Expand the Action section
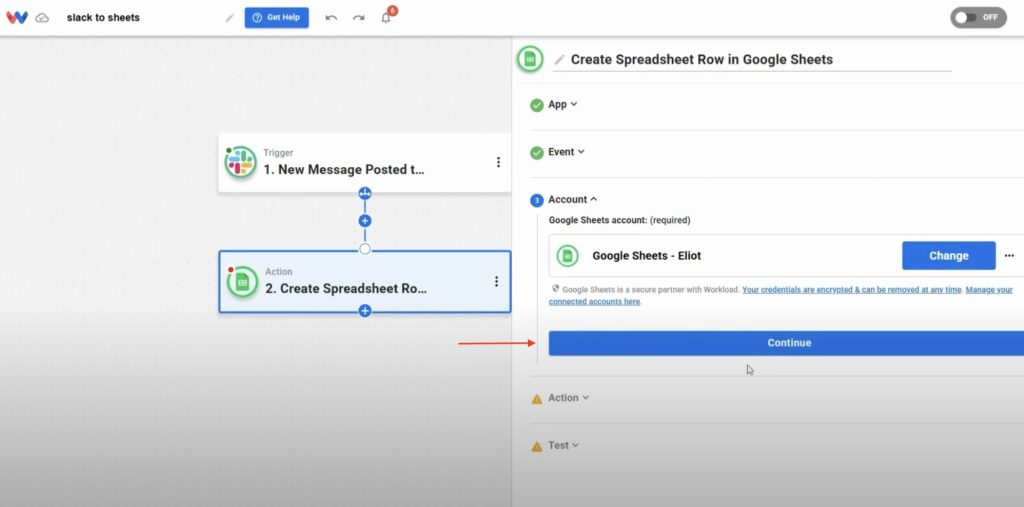Viewport: 1024px width, 507px height. 568,398
